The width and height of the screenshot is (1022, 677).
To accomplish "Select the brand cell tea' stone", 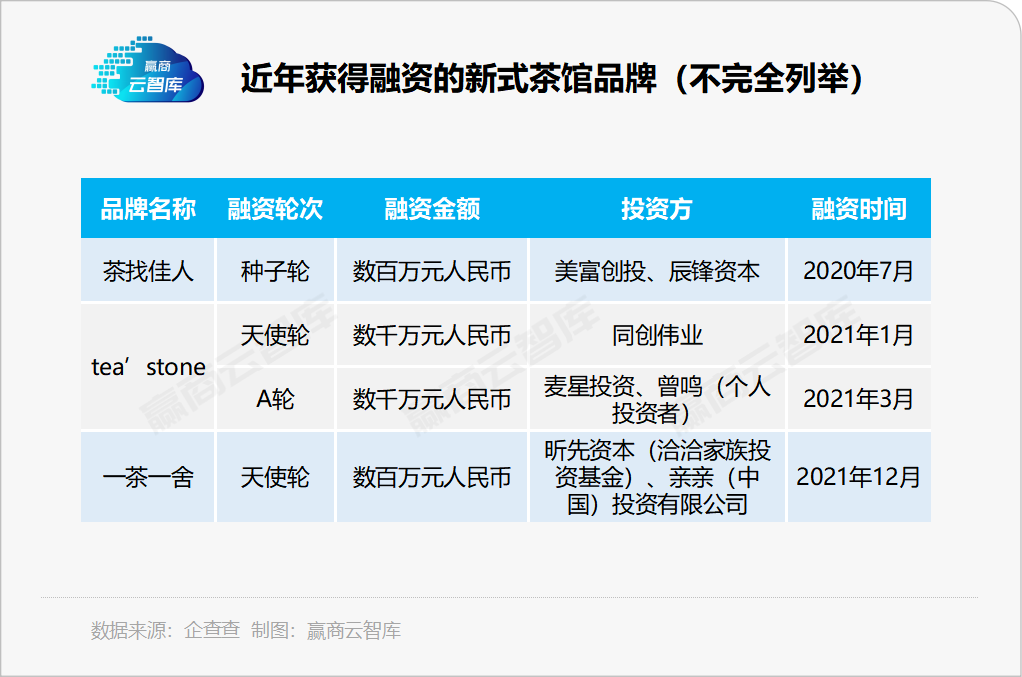I will [x=148, y=367].
